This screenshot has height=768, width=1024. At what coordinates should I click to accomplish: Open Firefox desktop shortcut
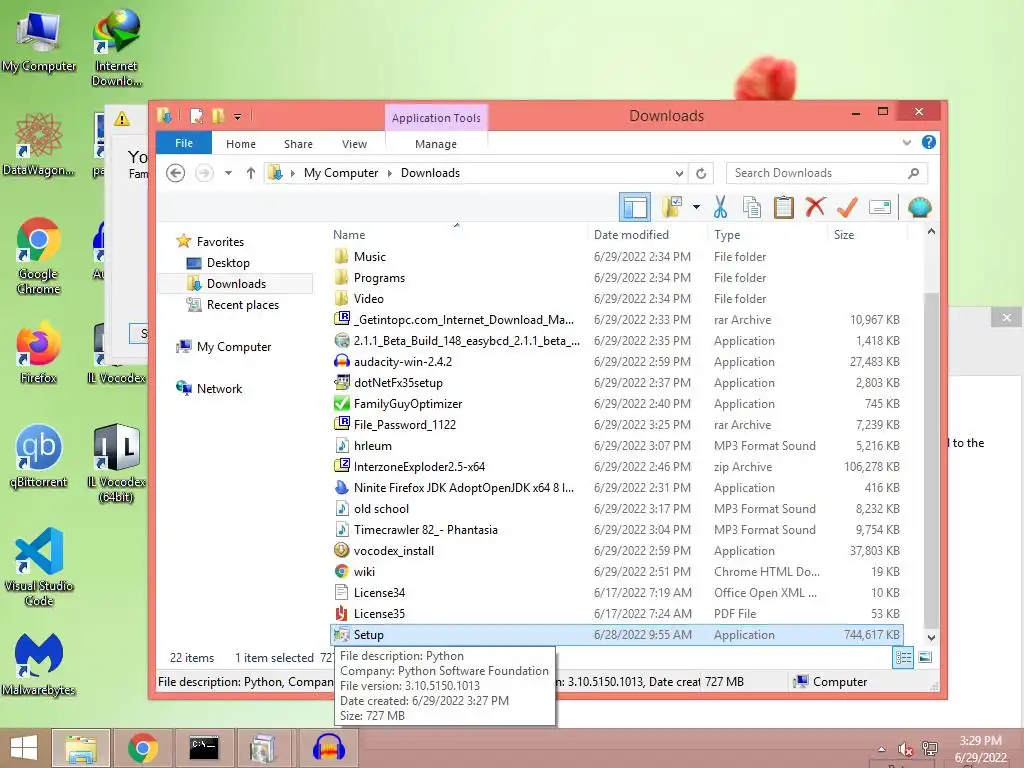(38, 353)
